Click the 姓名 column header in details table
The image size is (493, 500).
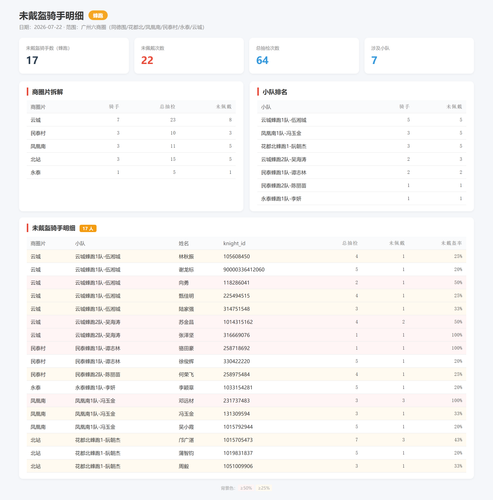tap(184, 243)
